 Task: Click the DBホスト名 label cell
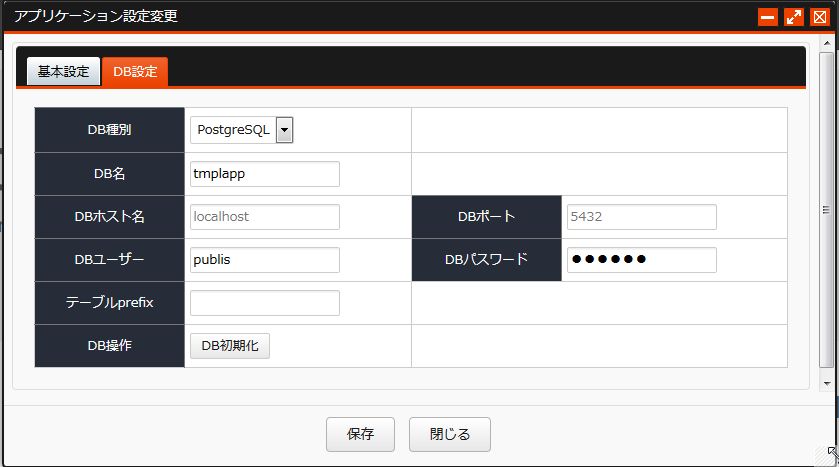tap(110, 217)
